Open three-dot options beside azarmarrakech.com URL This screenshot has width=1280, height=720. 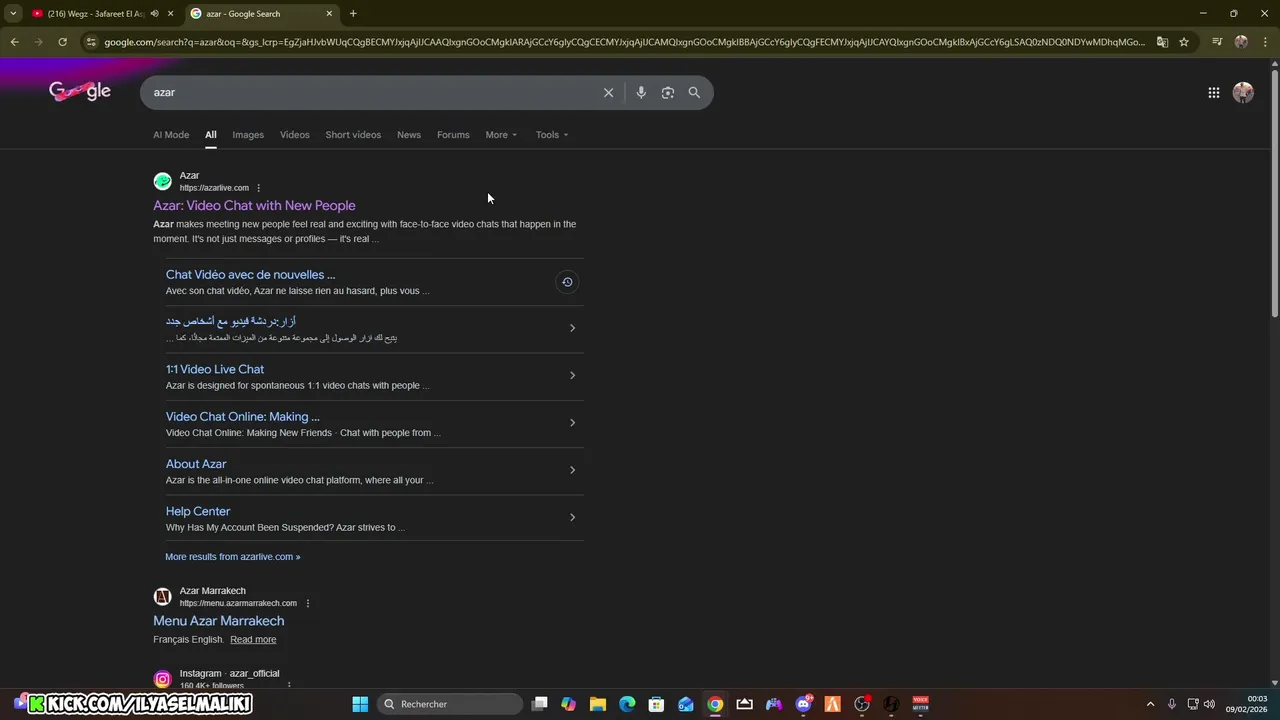click(x=307, y=603)
